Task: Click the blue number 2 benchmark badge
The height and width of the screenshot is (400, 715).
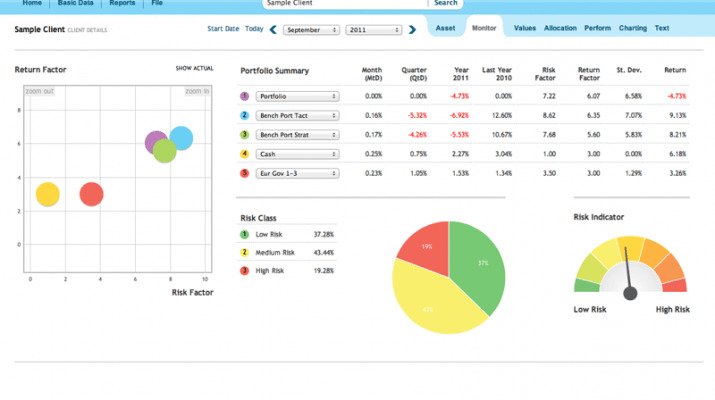Action: 245,115
